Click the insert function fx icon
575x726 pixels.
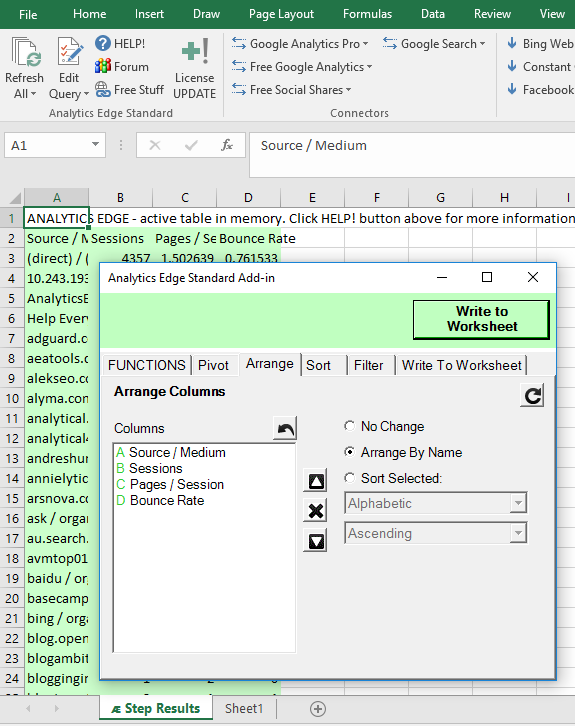click(227, 145)
